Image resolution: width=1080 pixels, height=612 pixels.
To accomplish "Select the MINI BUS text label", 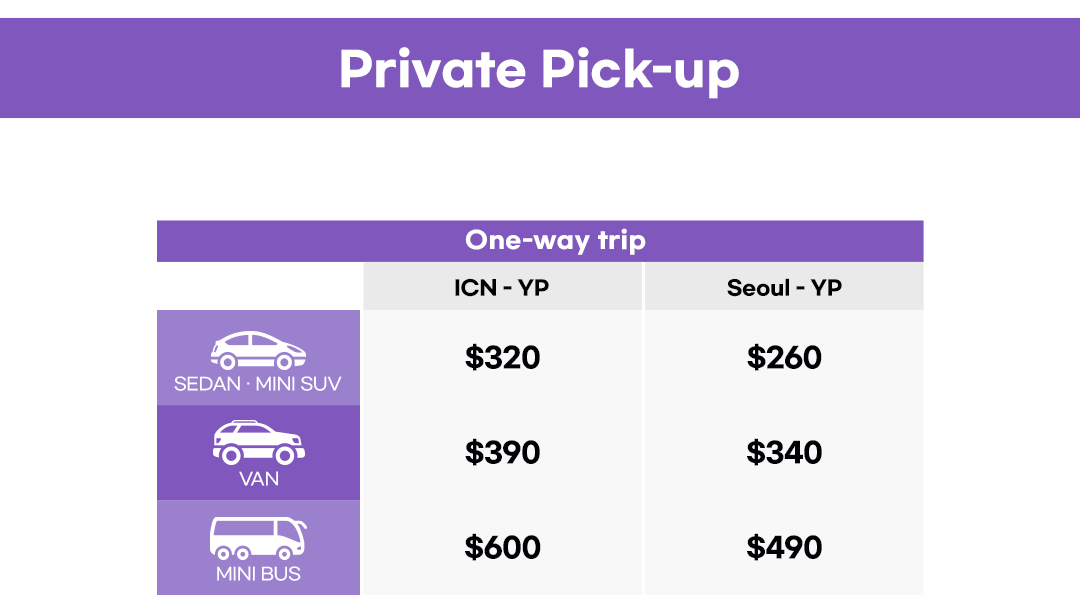I will 258,574.
